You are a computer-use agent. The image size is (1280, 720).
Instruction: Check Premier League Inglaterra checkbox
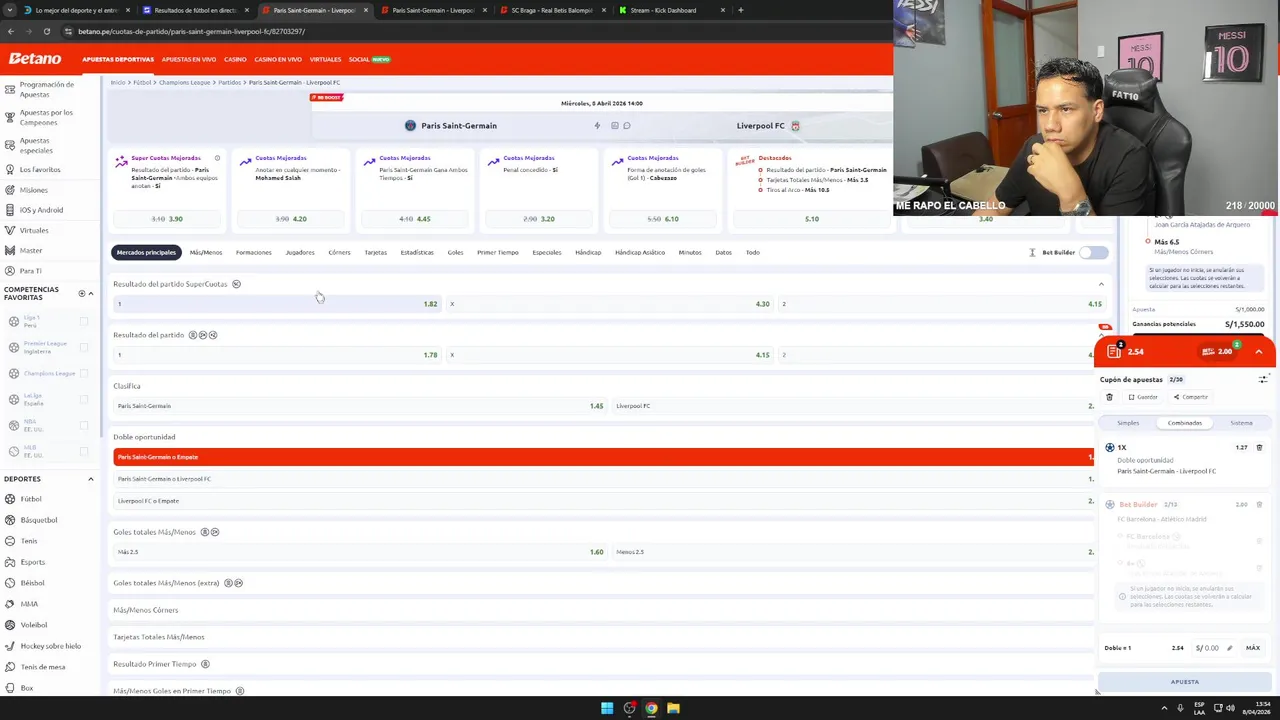[x=84, y=347]
